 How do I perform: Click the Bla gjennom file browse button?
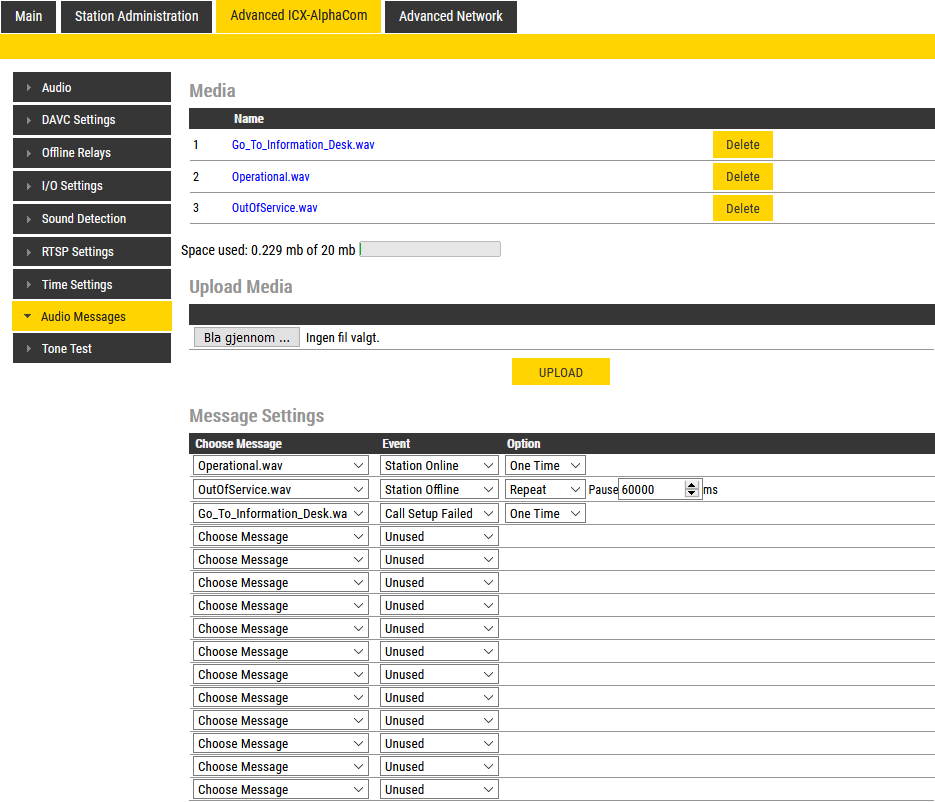[246, 338]
